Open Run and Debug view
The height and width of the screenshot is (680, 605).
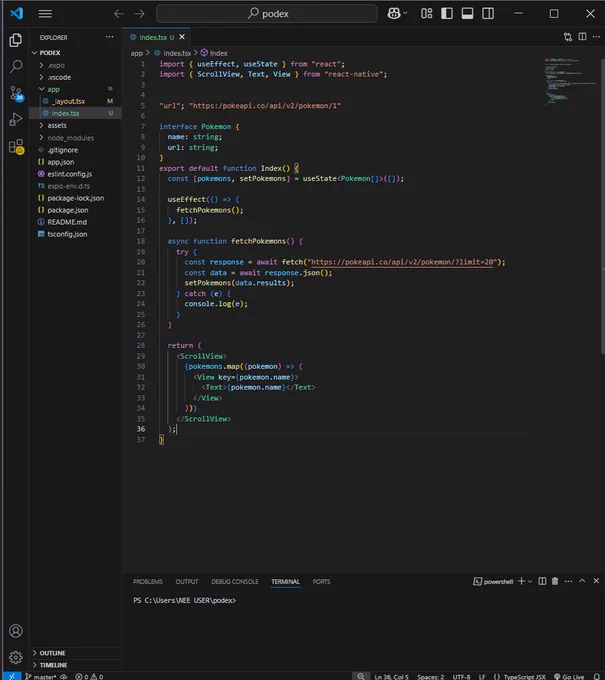pyautogui.click(x=16, y=119)
